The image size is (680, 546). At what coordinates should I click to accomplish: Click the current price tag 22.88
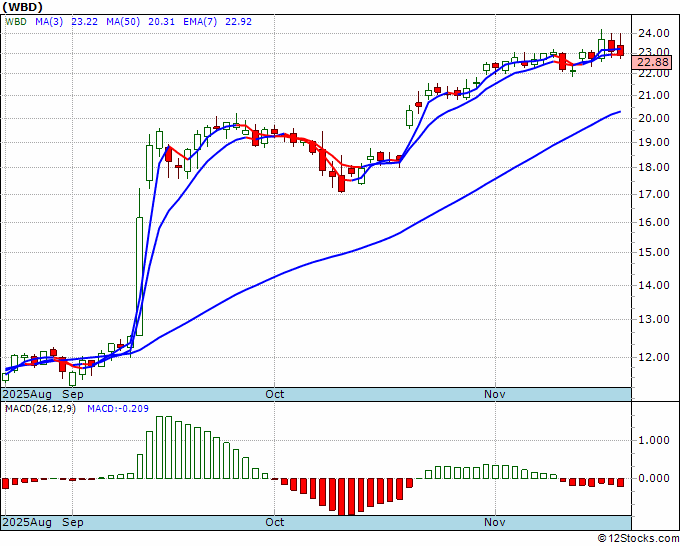pyautogui.click(x=652, y=62)
